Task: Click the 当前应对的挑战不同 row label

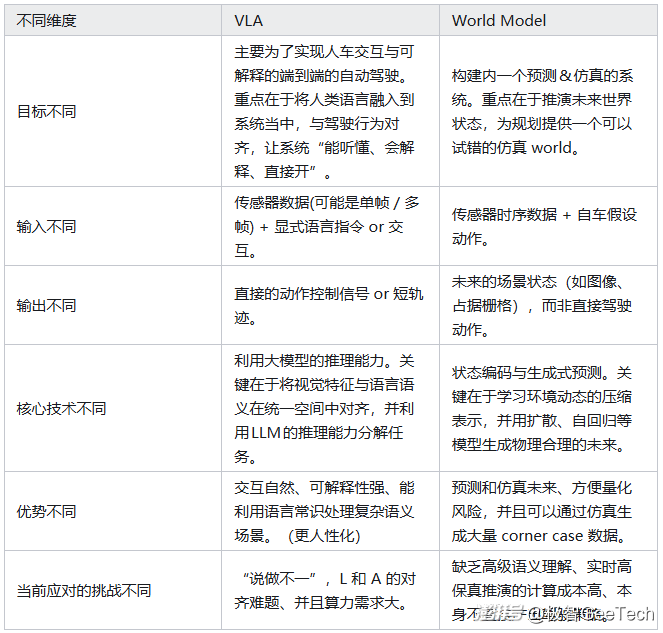Action: pyautogui.click(x=84, y=591)
